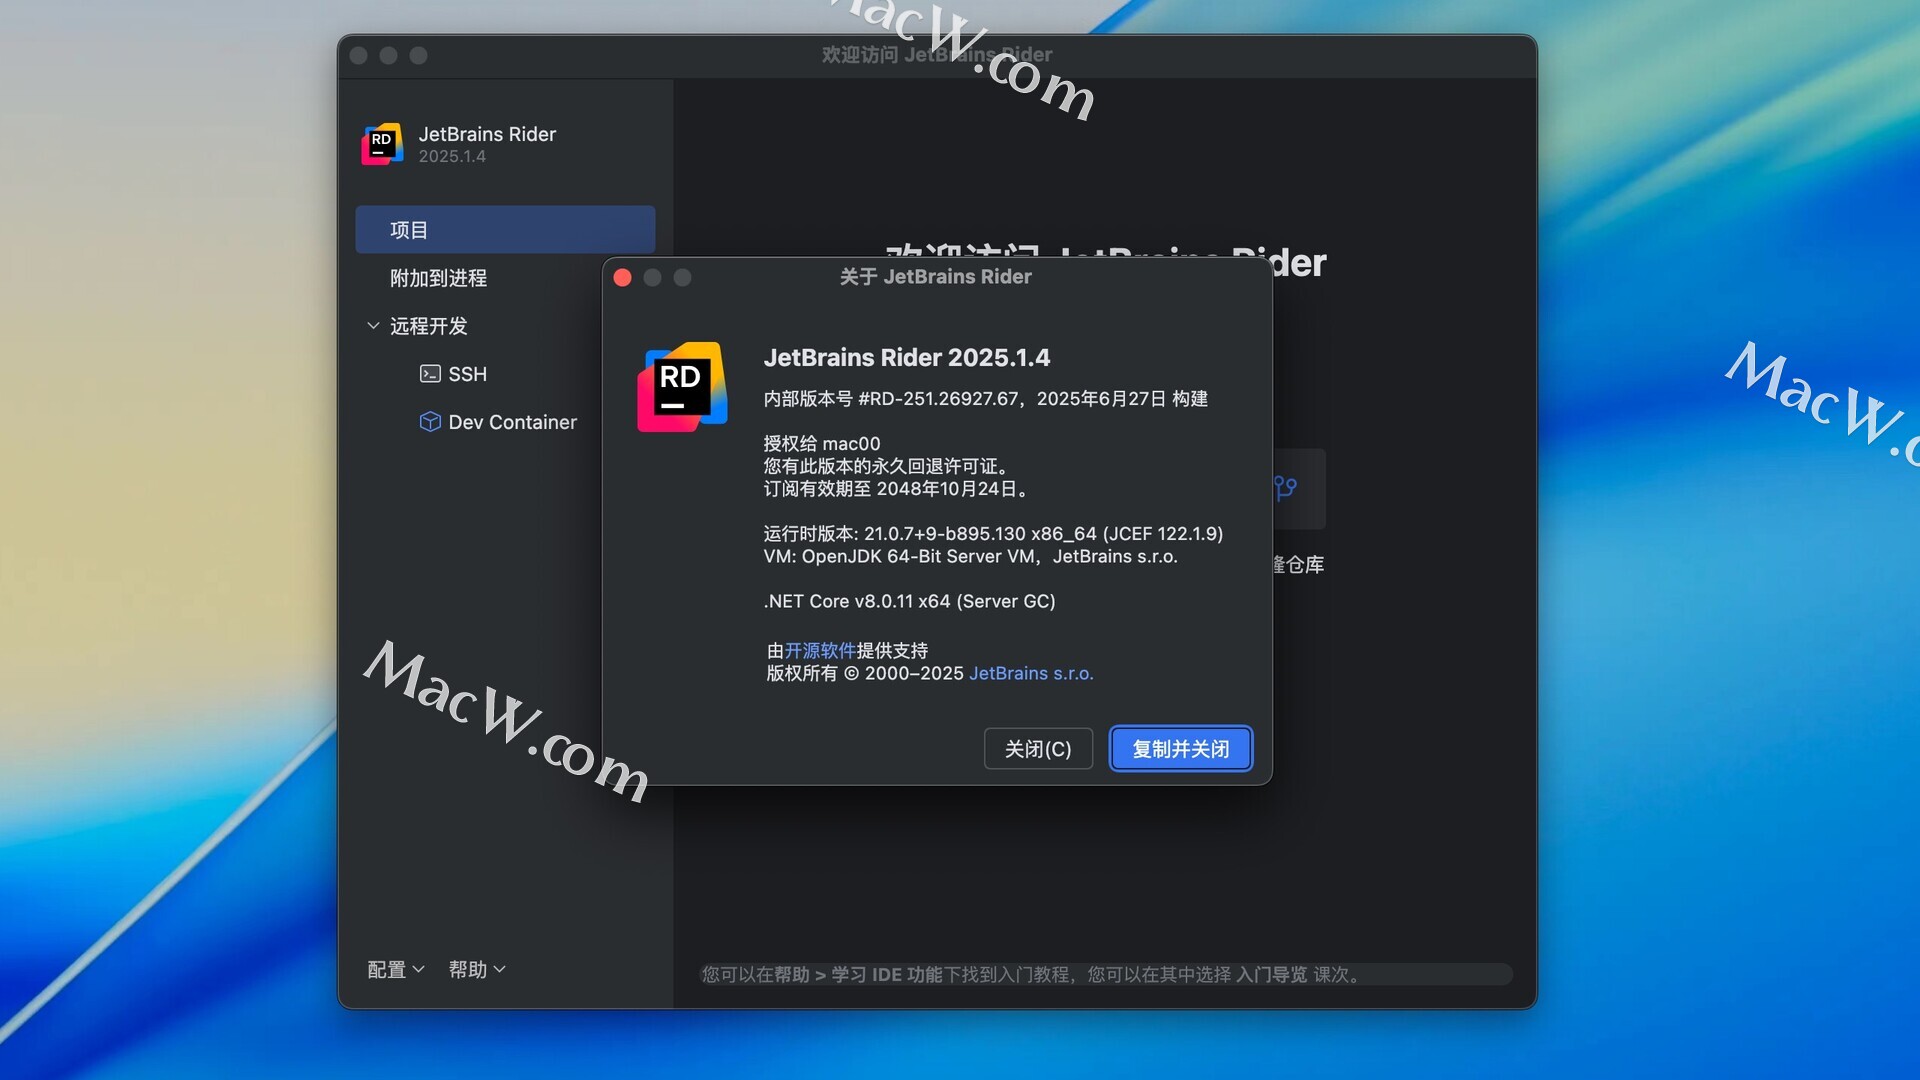Open the 开源软件 link
This screenshot has width=1920, height=1080.
[820, 651]
